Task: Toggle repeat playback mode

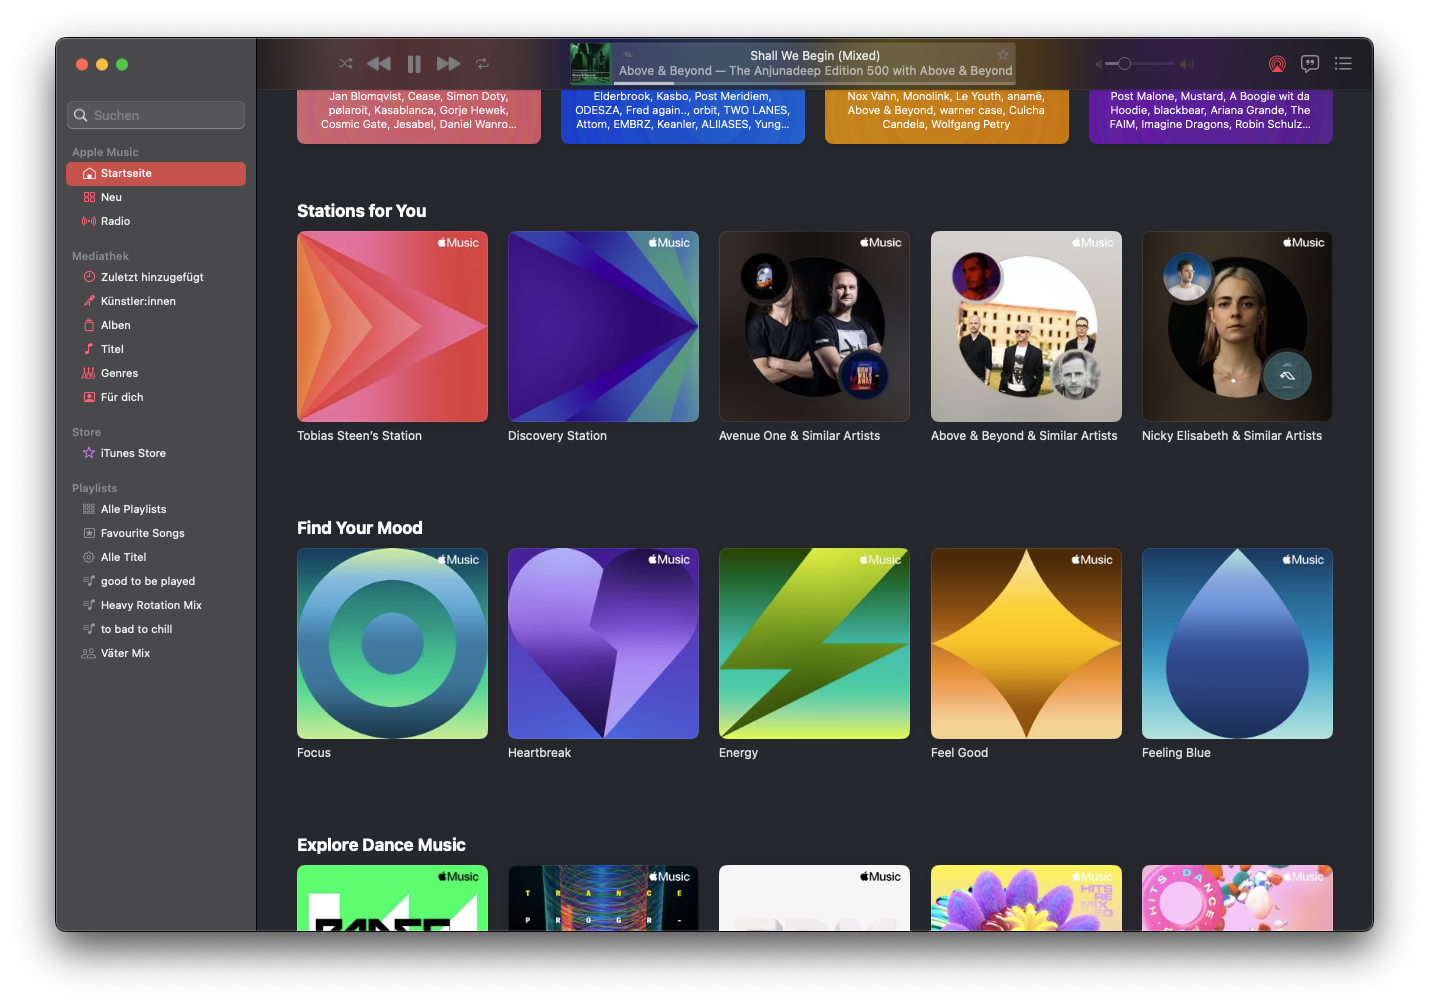Action: (x=482, y=64)
